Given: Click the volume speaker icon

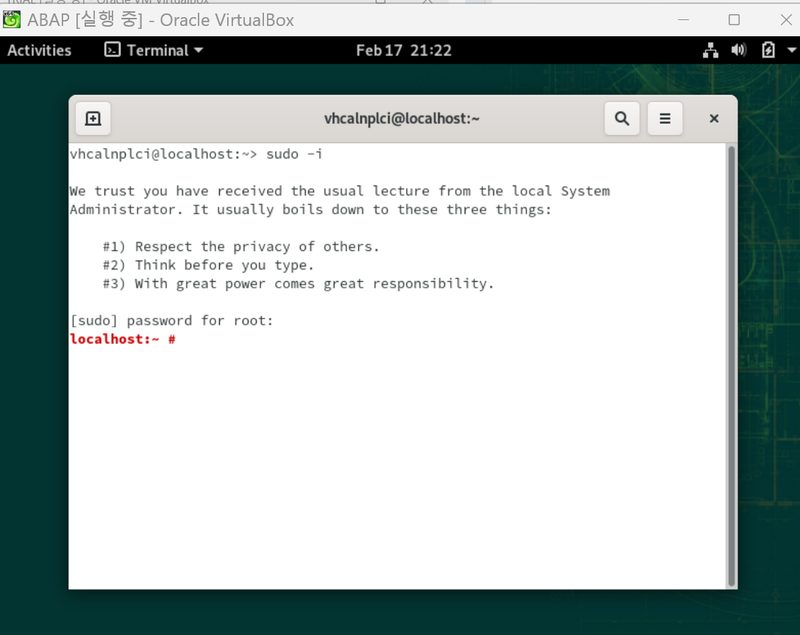Looking at the screenshot, I should click(739, 50).
